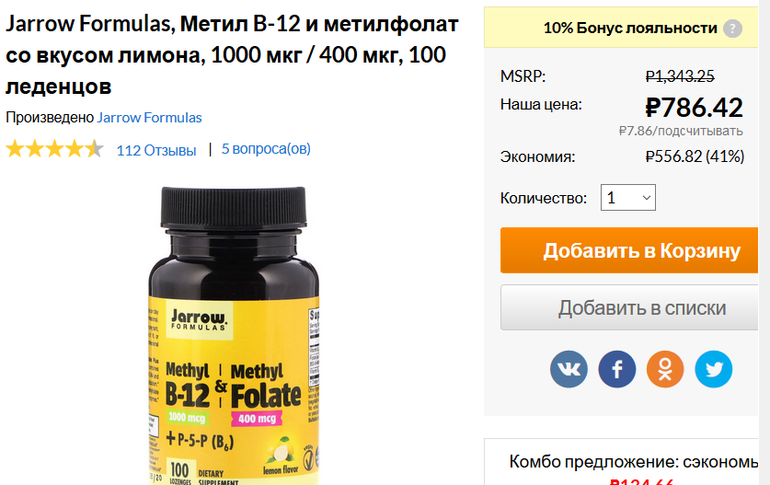Click the bottle's black cap
Screen dimensions: 770x485
pos(234,210)
